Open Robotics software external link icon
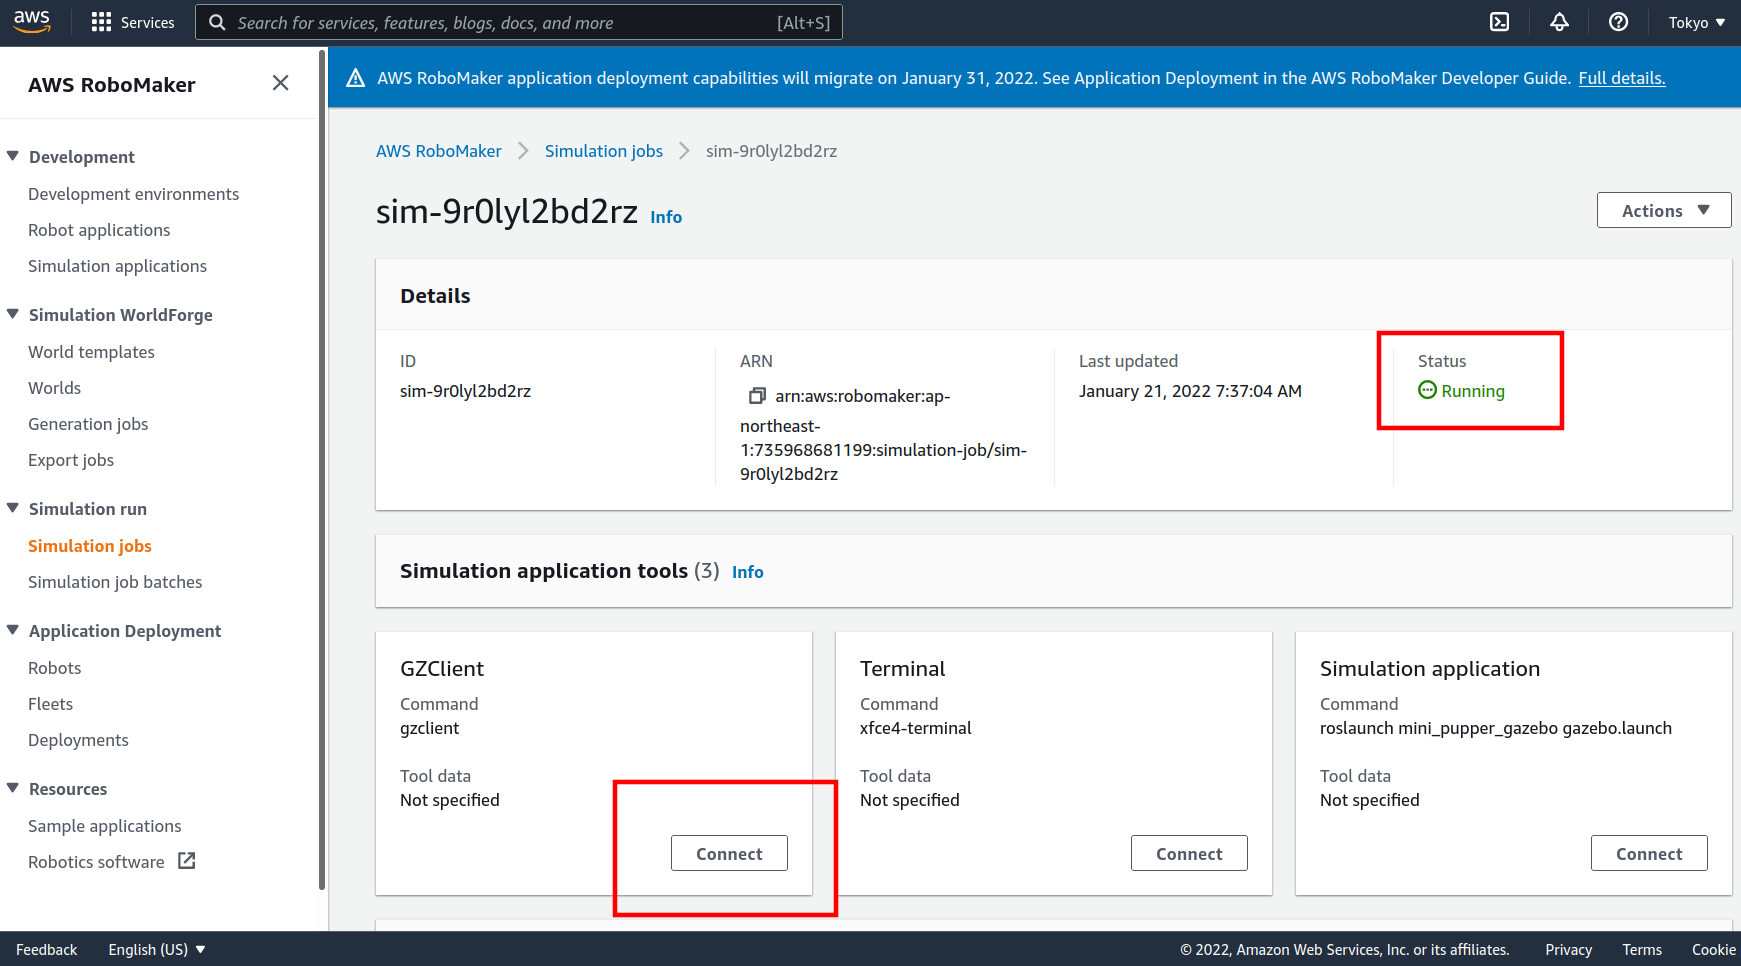The width and height of the screenshot is (1741, 966). [x=187, y=861]
